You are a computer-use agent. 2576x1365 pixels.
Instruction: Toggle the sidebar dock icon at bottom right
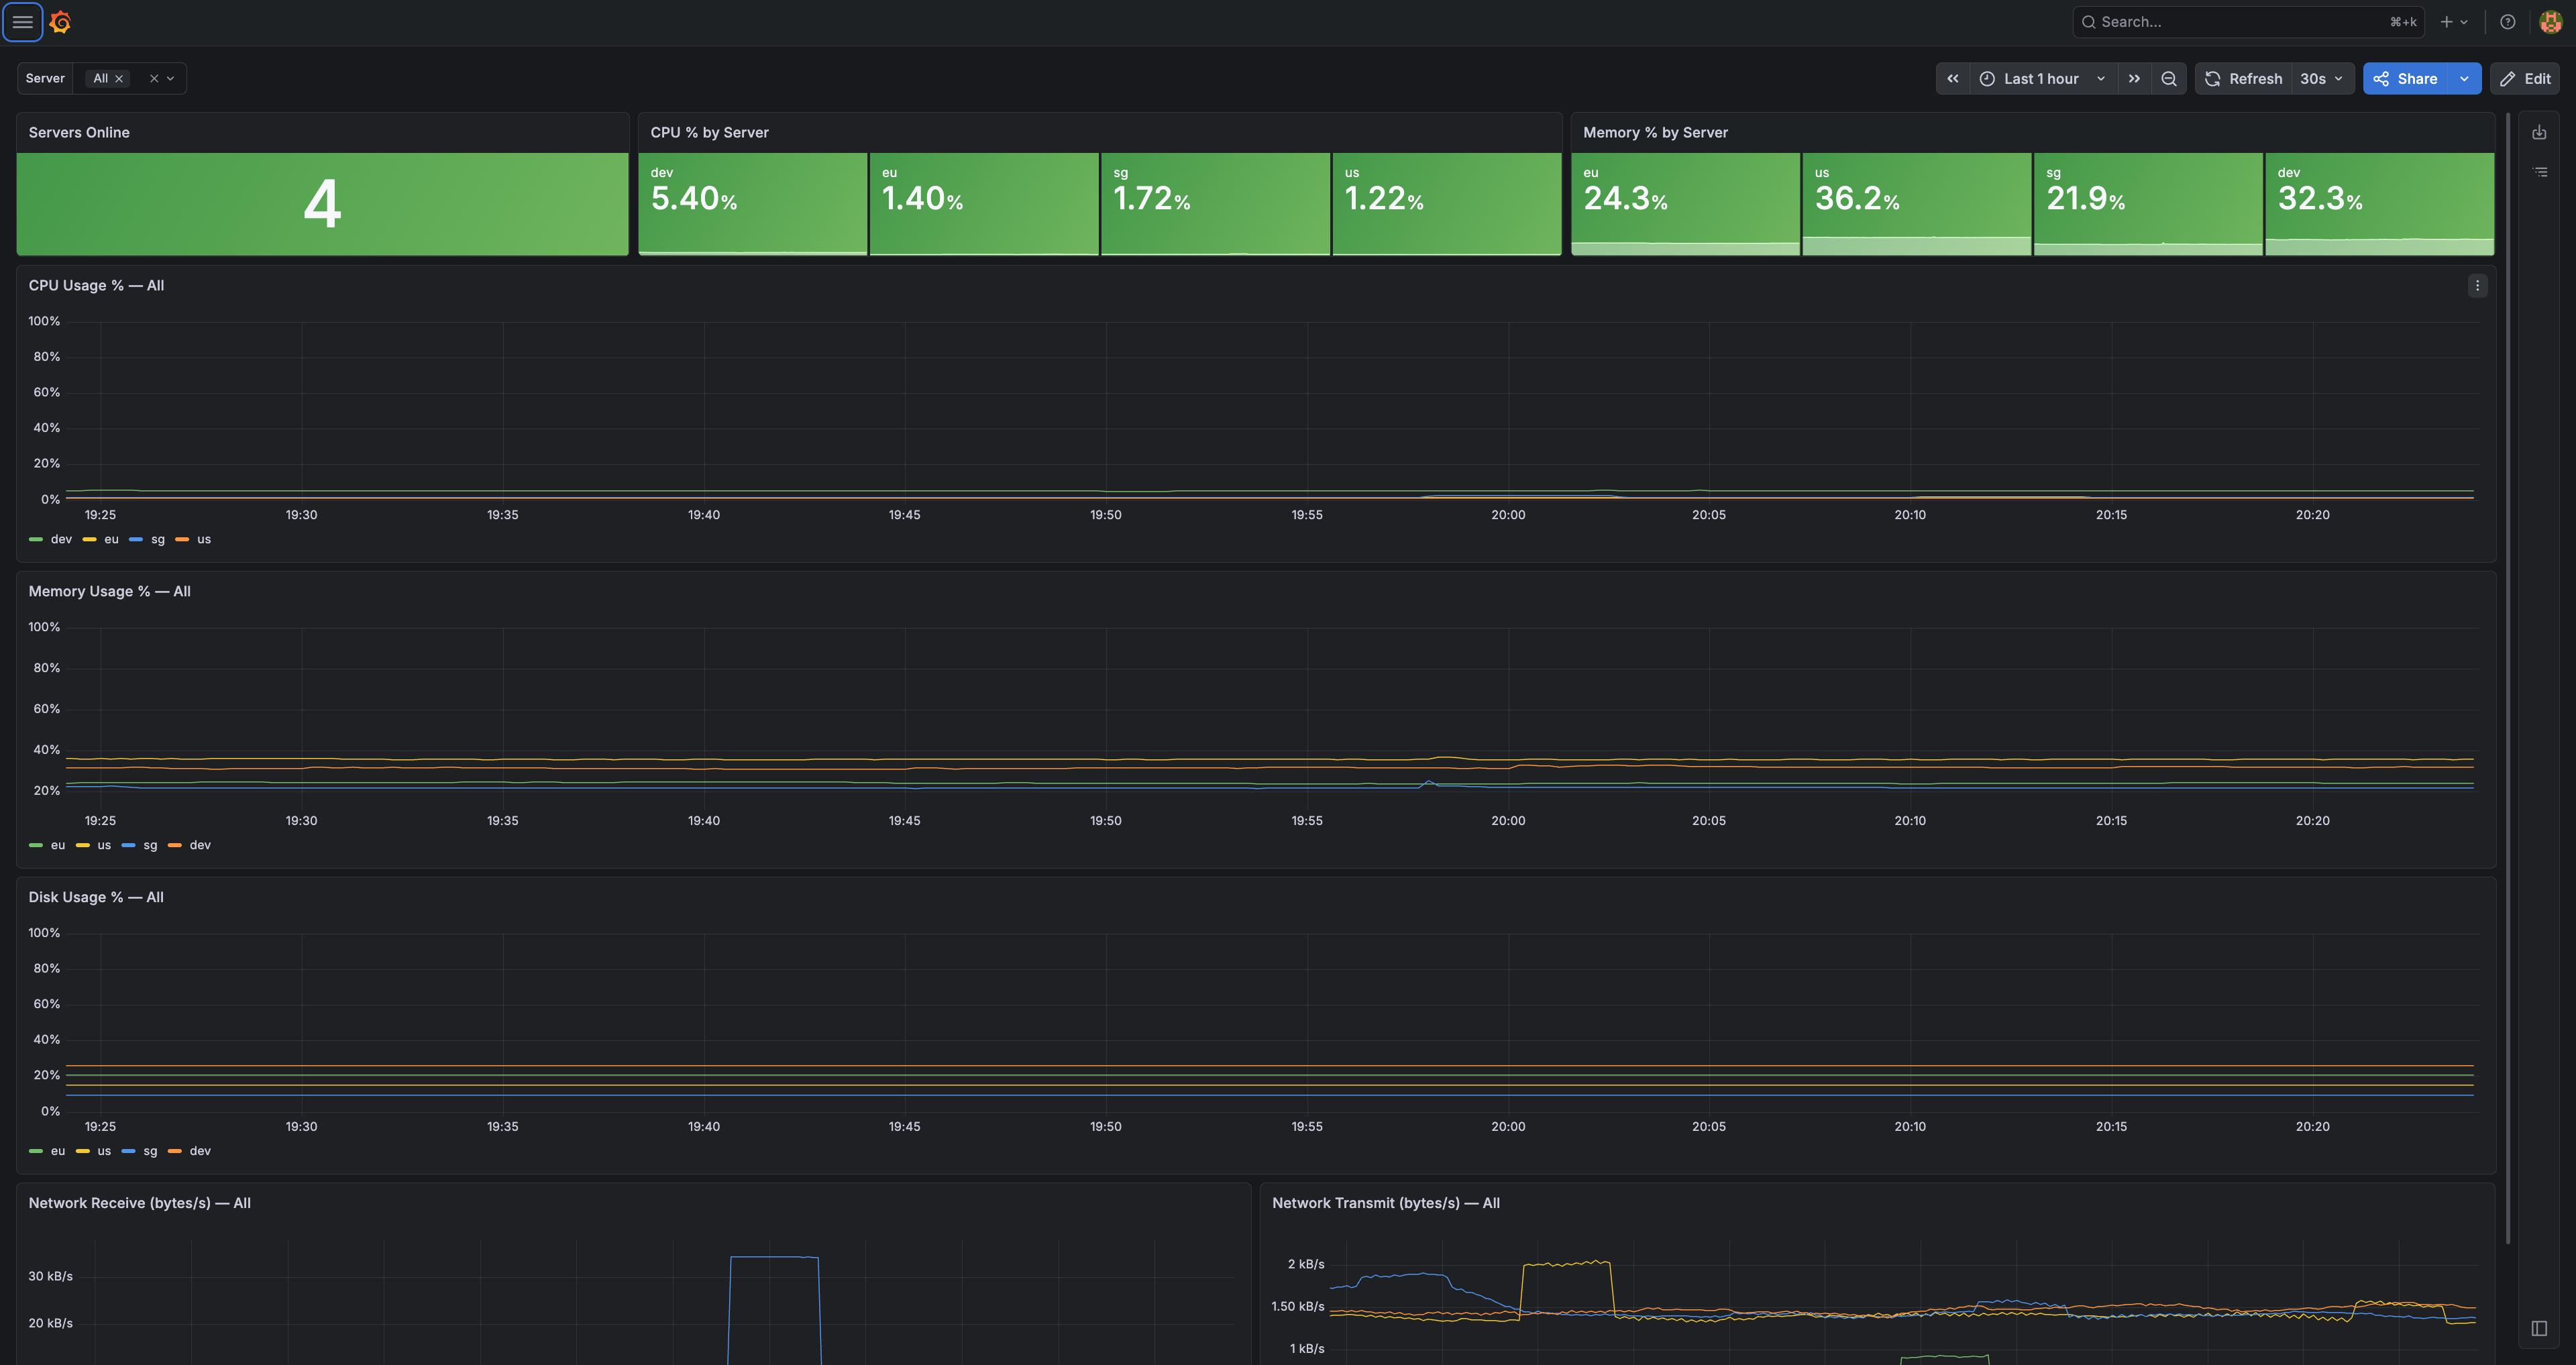click(x=2539, y=1328)
